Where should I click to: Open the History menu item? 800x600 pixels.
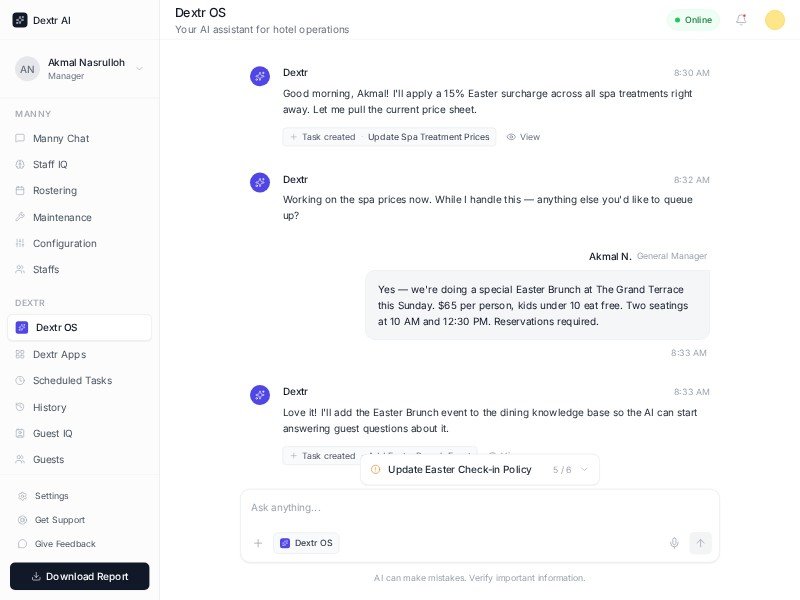[x=49, y=407]
